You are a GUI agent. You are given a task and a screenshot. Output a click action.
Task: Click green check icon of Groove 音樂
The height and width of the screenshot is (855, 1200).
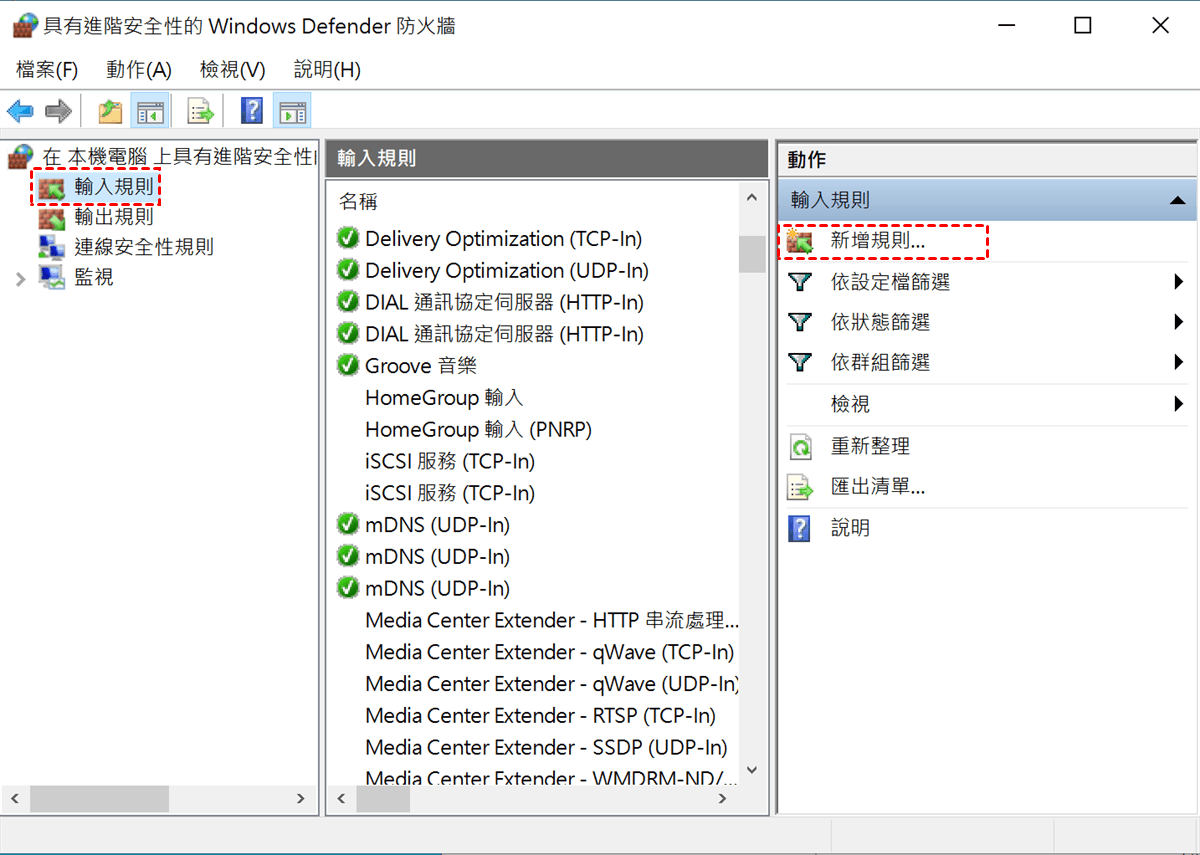coord(348,366)
